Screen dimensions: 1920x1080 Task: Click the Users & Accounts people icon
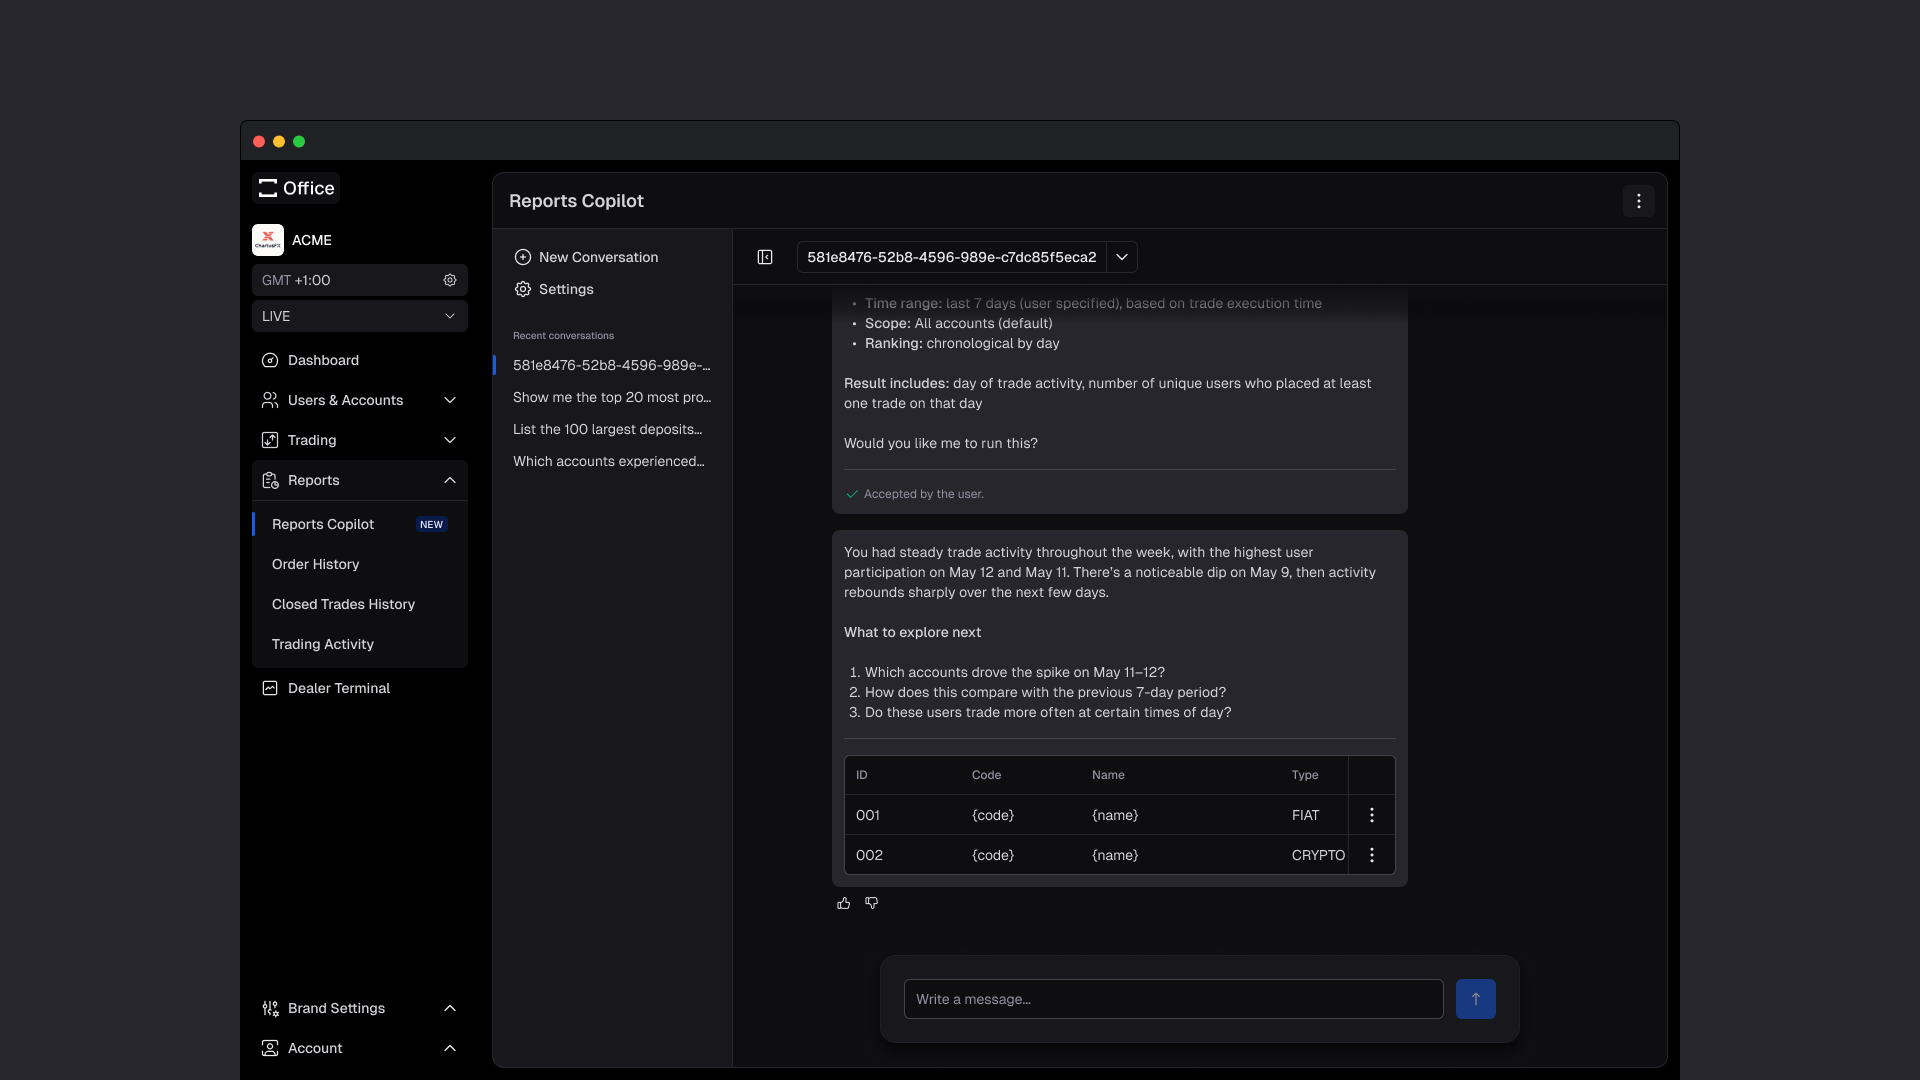pos(270,400)
